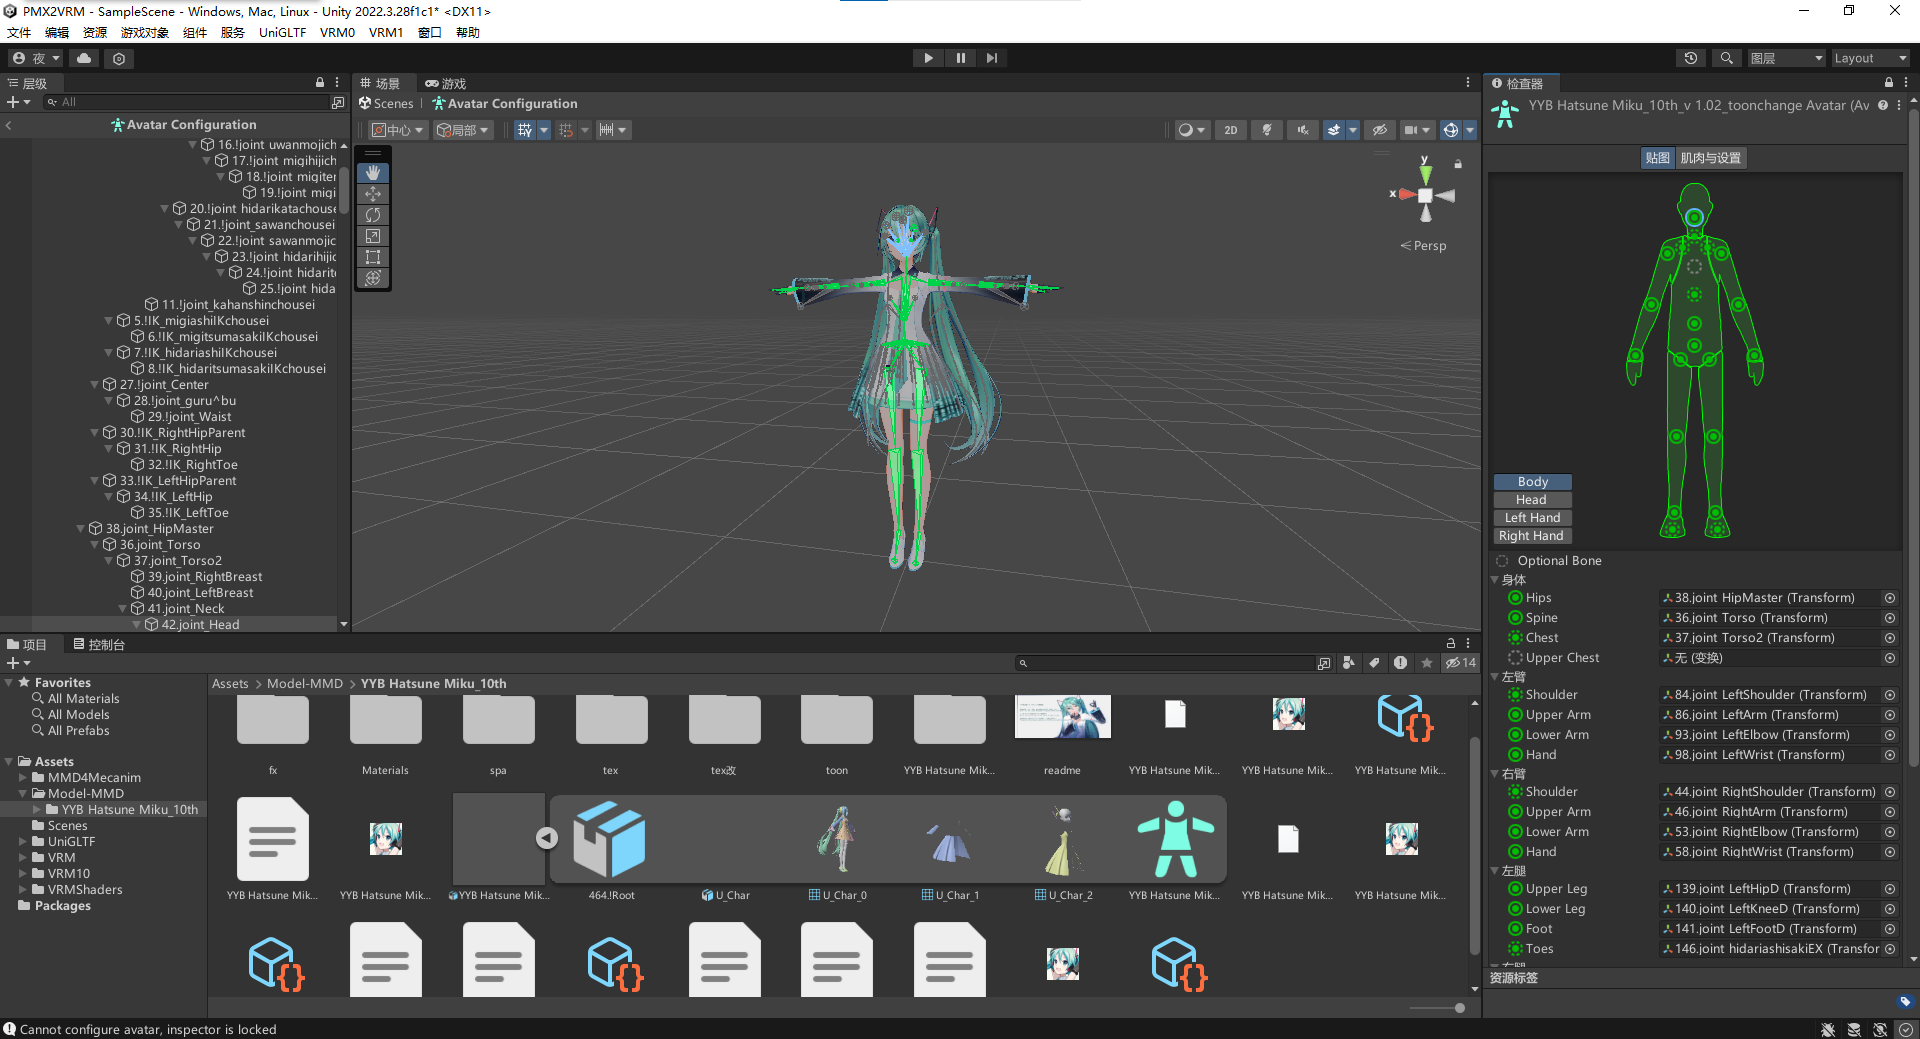Open the scene camera settings dropdown
This screenshot has height=1039, width=1920.
pyautogui.click(x=1417, y=130)
